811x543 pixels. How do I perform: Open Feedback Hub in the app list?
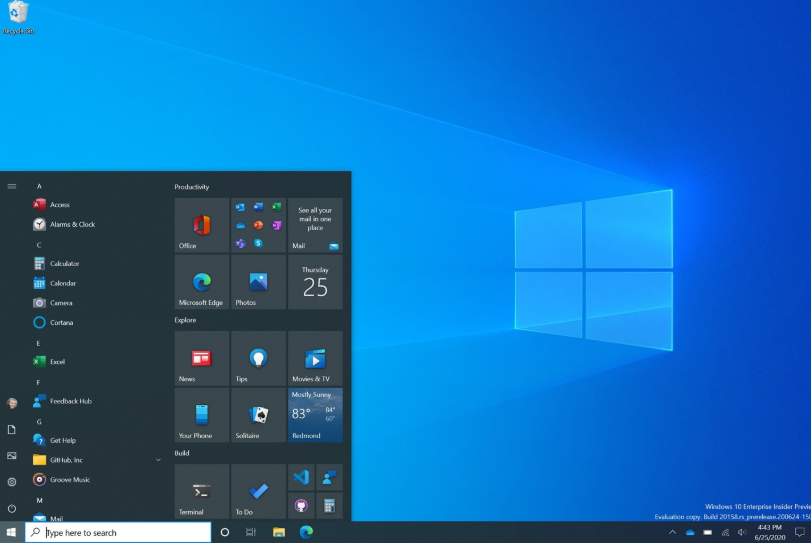pos(97,401)
